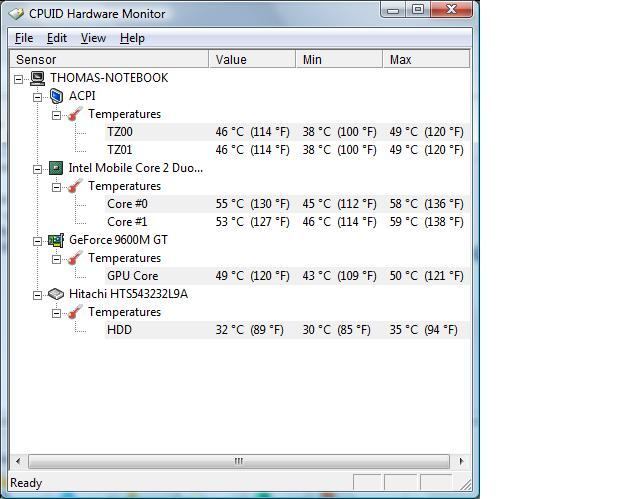The height and width of the screenshot is (499, 640).
Task: Select the THOMAS-NOTEBOOK tree item
Action: [109, 78]
